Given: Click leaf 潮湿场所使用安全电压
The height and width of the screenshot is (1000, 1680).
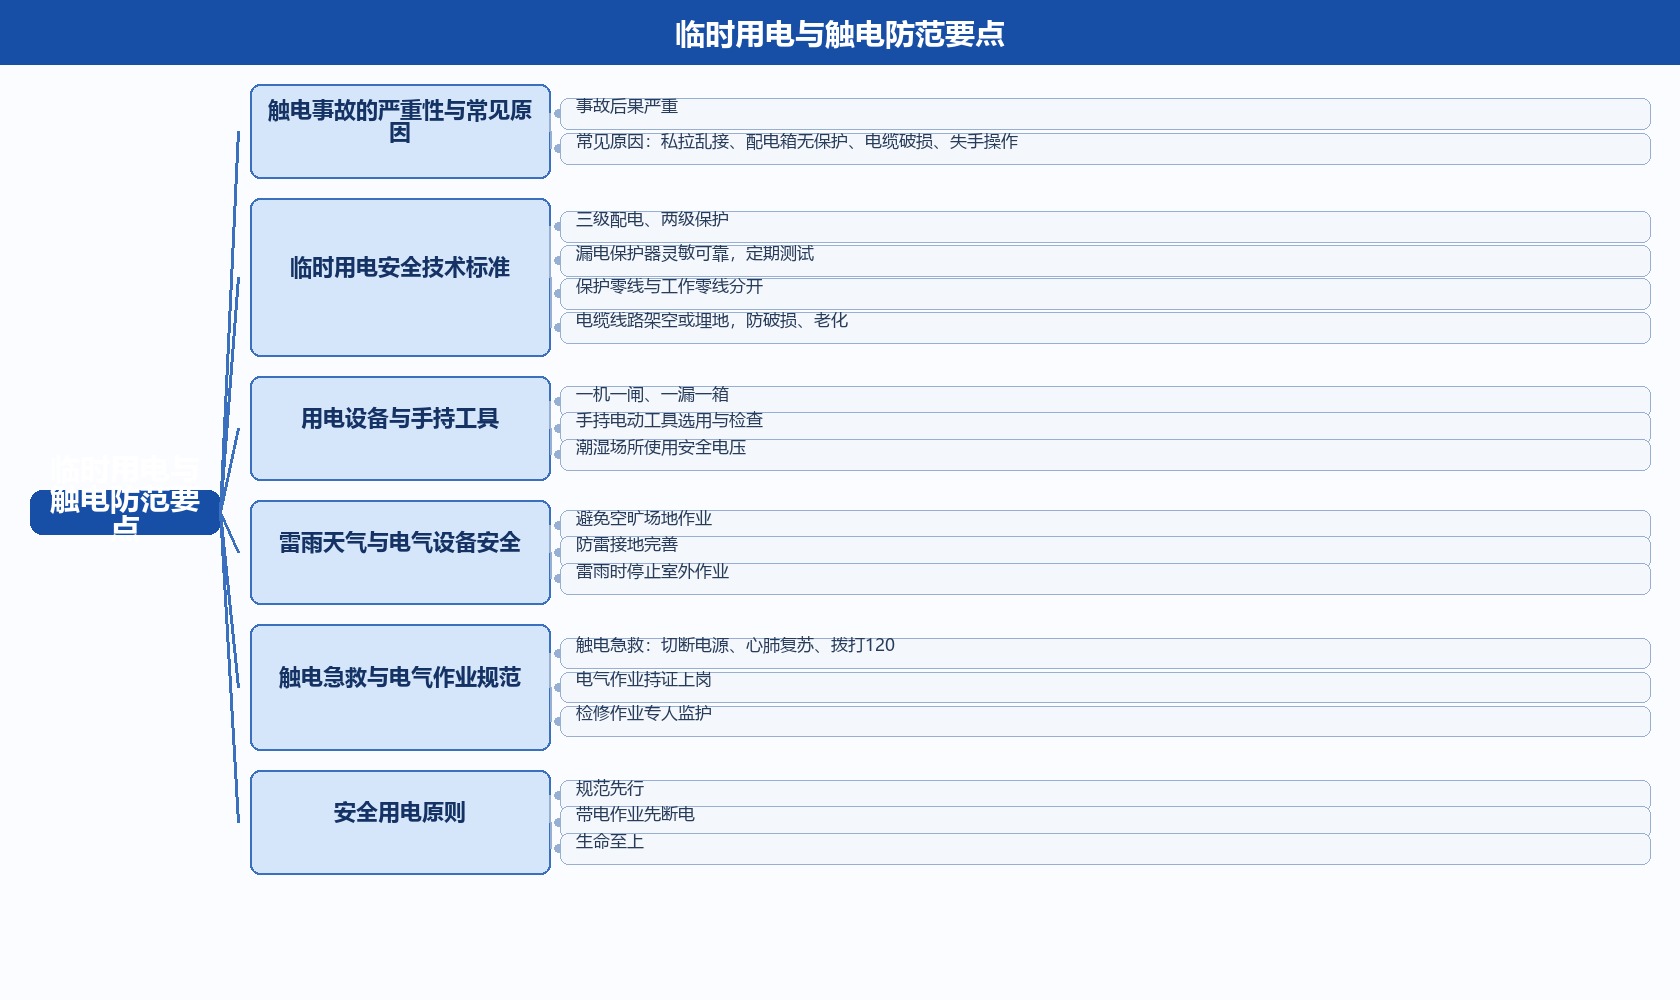Looking at the screenshot, I should [x=1105, y=455].
